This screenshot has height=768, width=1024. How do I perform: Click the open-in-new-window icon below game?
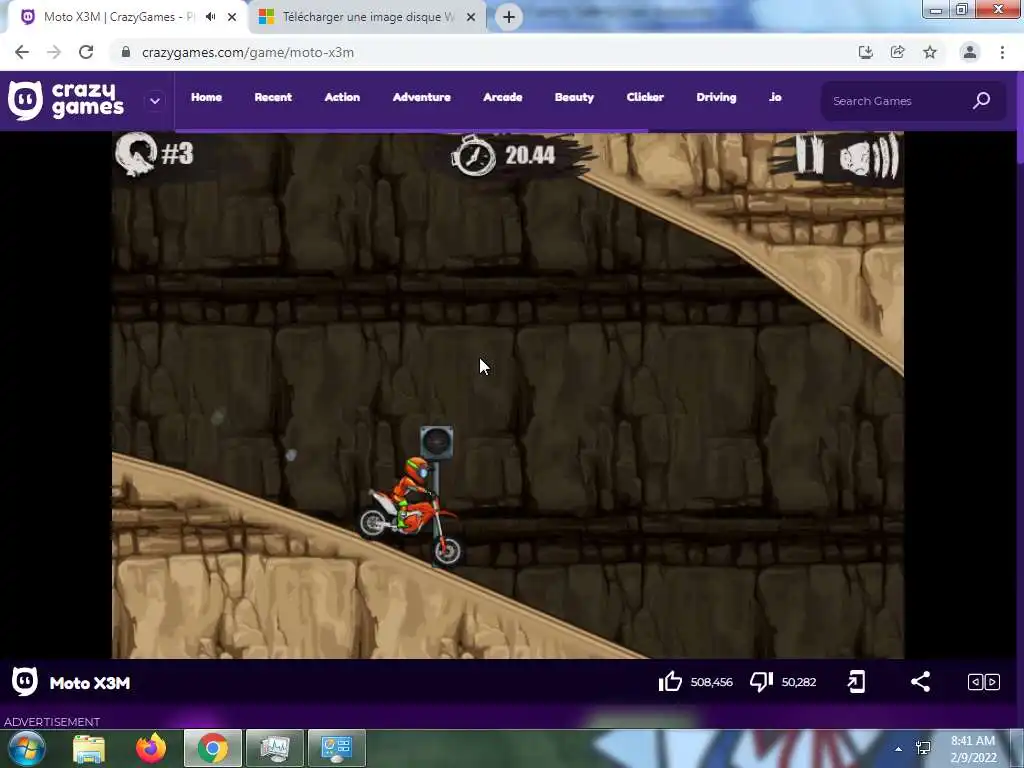click(856, 682)
